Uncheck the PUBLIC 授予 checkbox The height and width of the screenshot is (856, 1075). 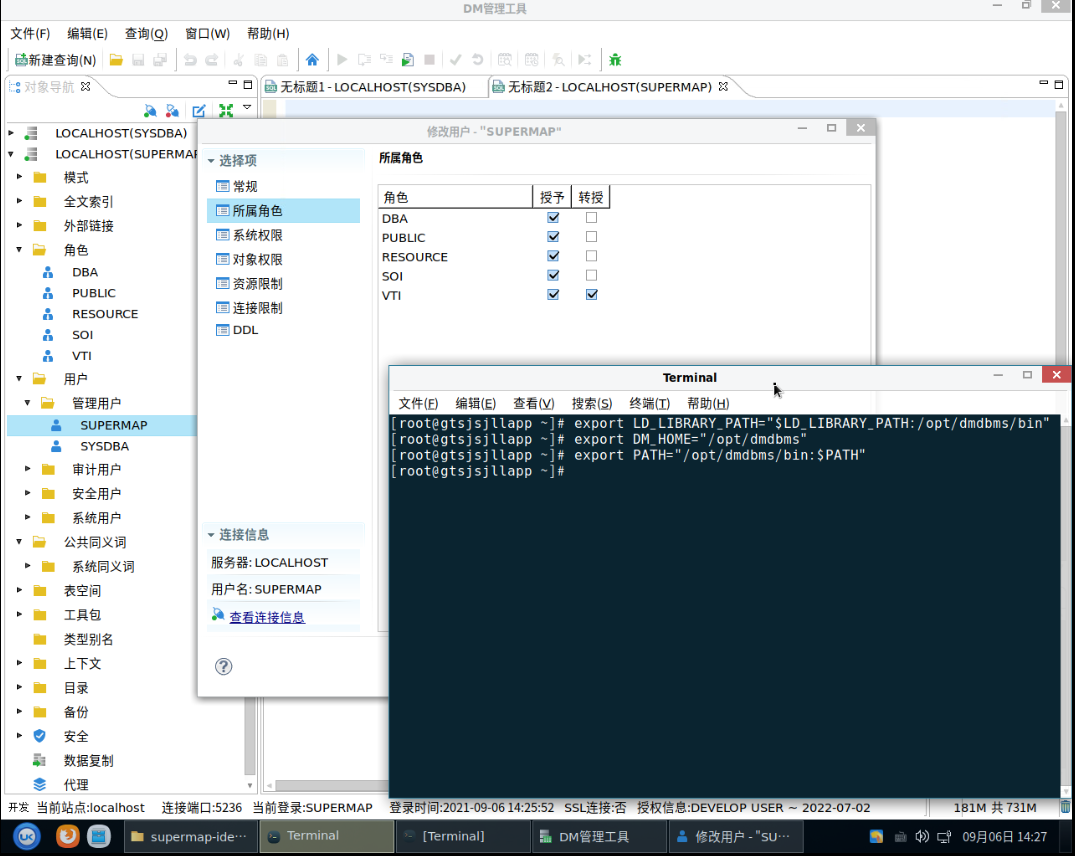[553, 236]
